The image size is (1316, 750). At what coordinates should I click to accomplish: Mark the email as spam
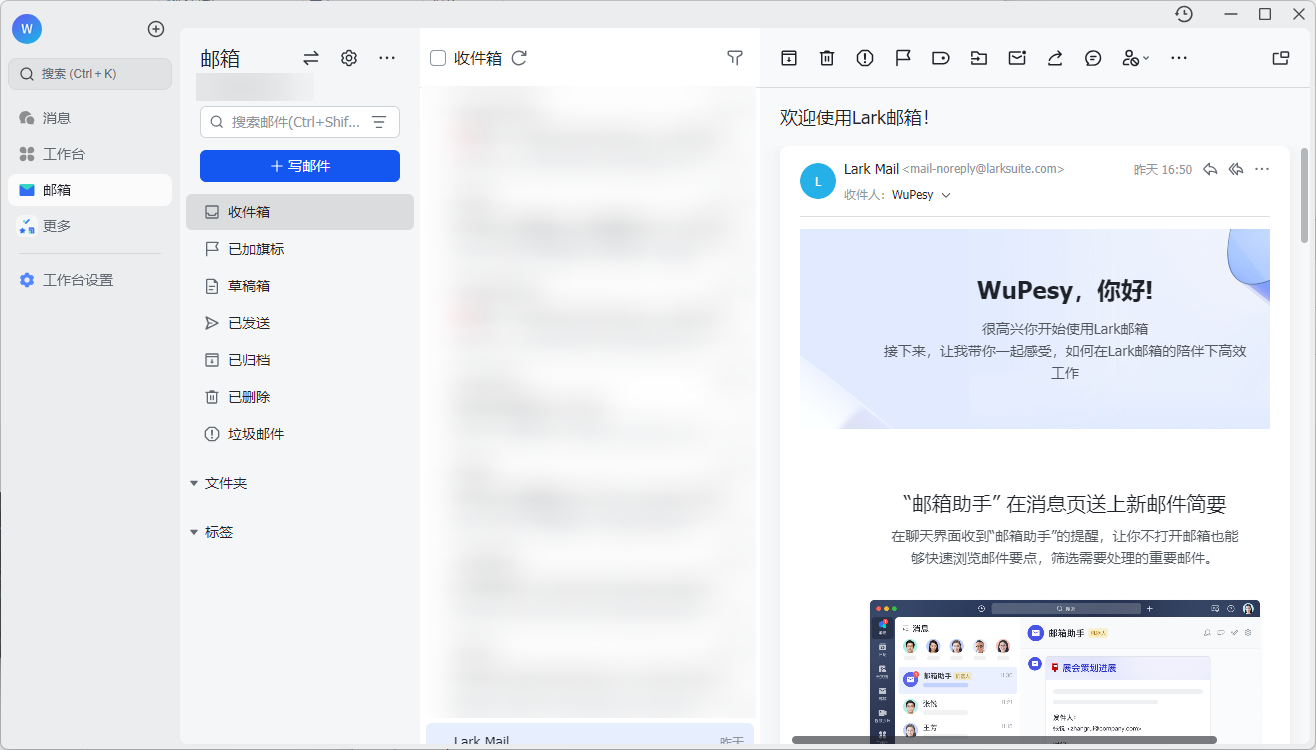pyautogui.click(x=865, y=58)
